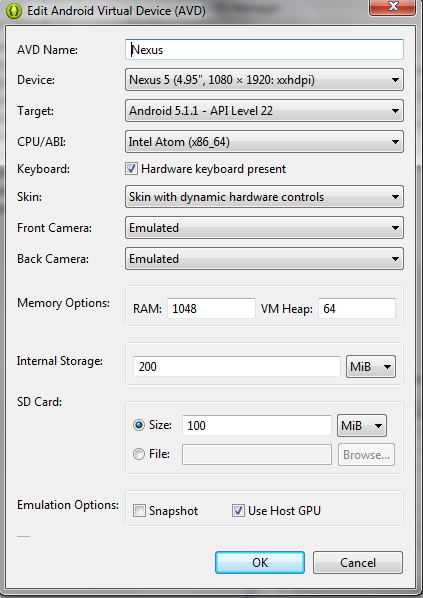
Task: Click the Internal Storage field showing 200
Action: tap(236, 367)
